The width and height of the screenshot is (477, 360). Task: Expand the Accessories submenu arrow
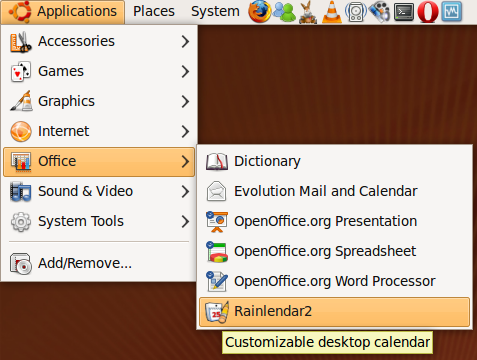point(185,42)
